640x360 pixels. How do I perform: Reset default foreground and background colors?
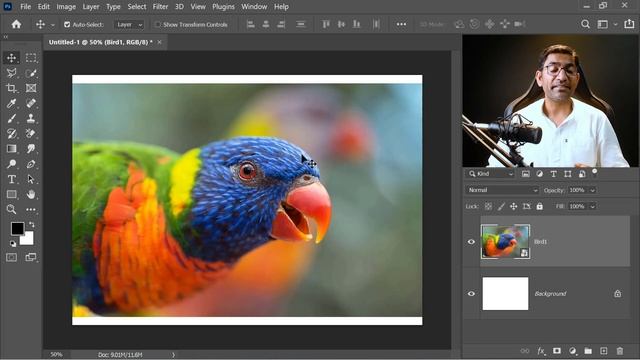click(x=13, y=244)
